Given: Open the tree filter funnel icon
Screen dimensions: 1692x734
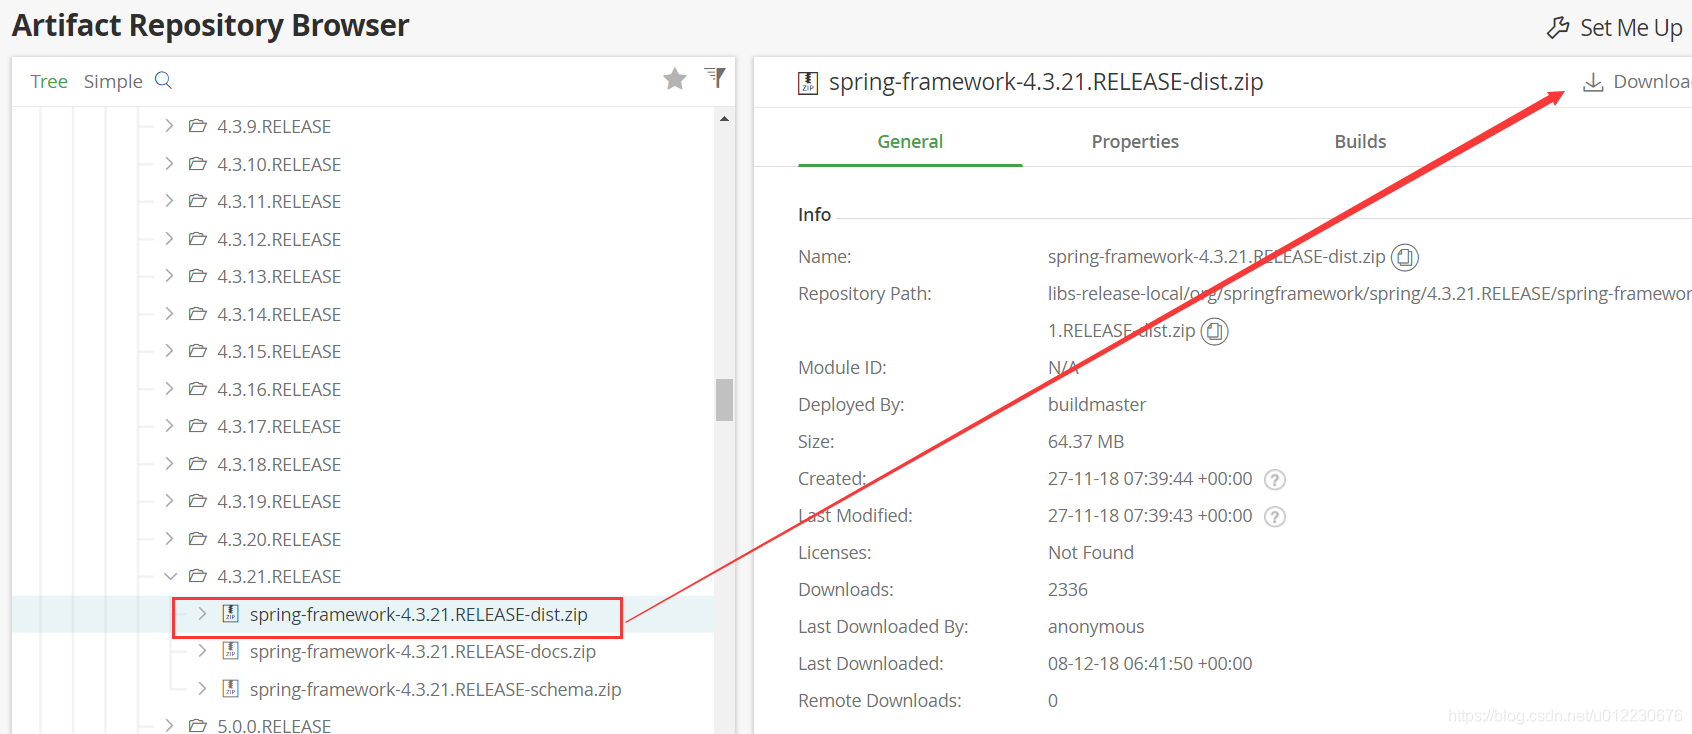Looking at the screenshot, I should (x=715, y=77).
